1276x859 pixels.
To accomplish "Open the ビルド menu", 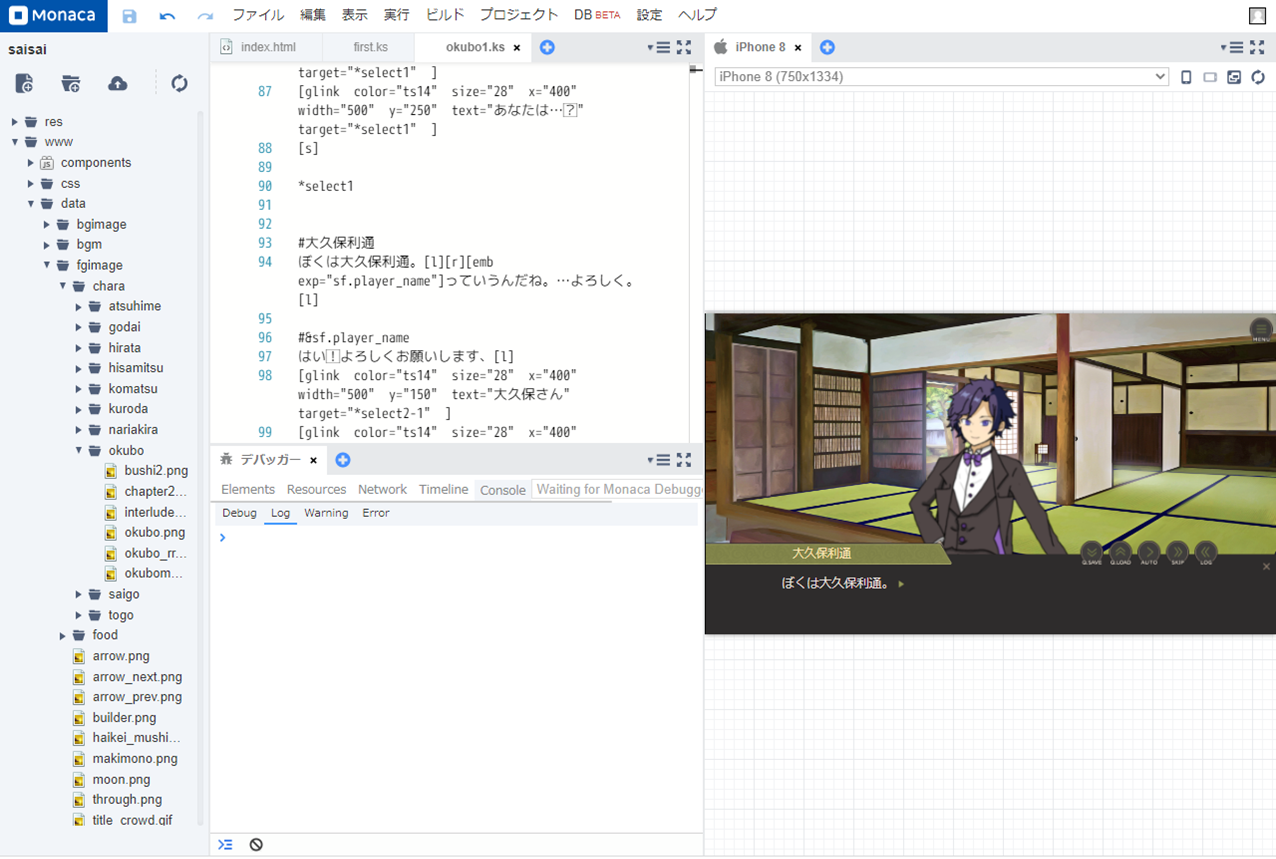I will [445, 15].
